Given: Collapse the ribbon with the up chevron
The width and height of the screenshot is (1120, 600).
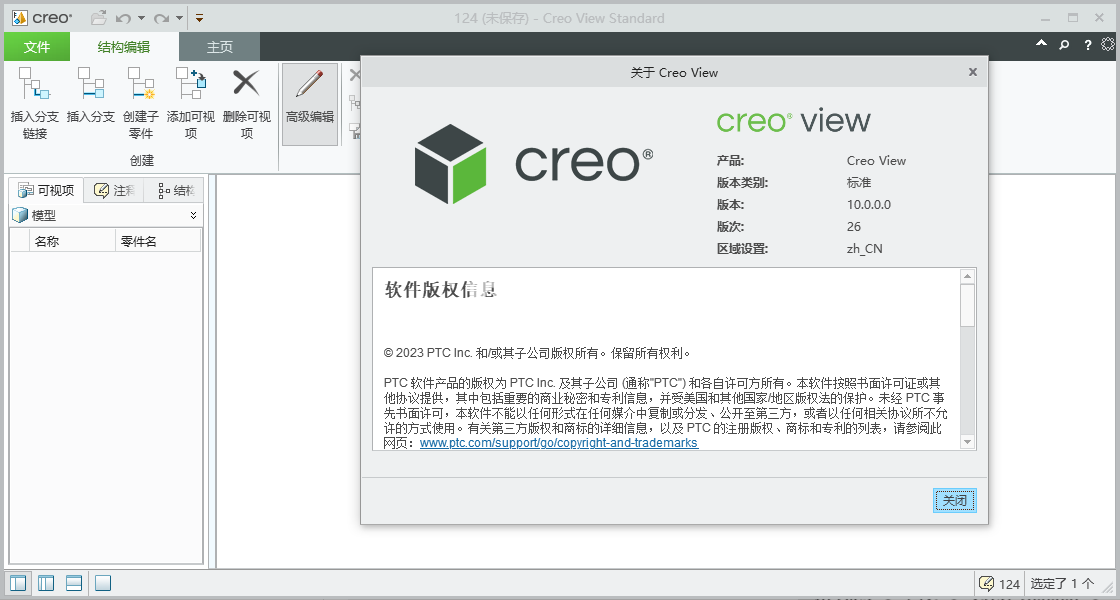Looking at the screenshot, I should [x=1041, y=44].
